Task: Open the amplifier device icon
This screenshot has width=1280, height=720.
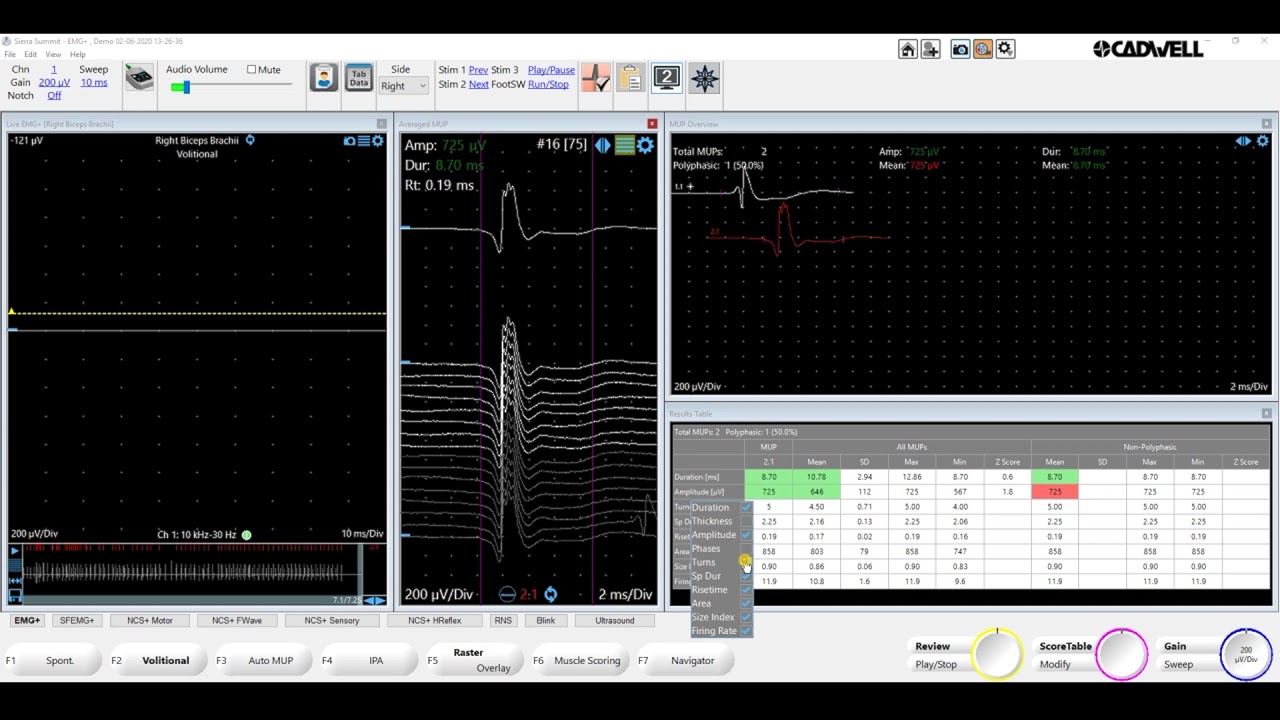Action: (139, 78)
